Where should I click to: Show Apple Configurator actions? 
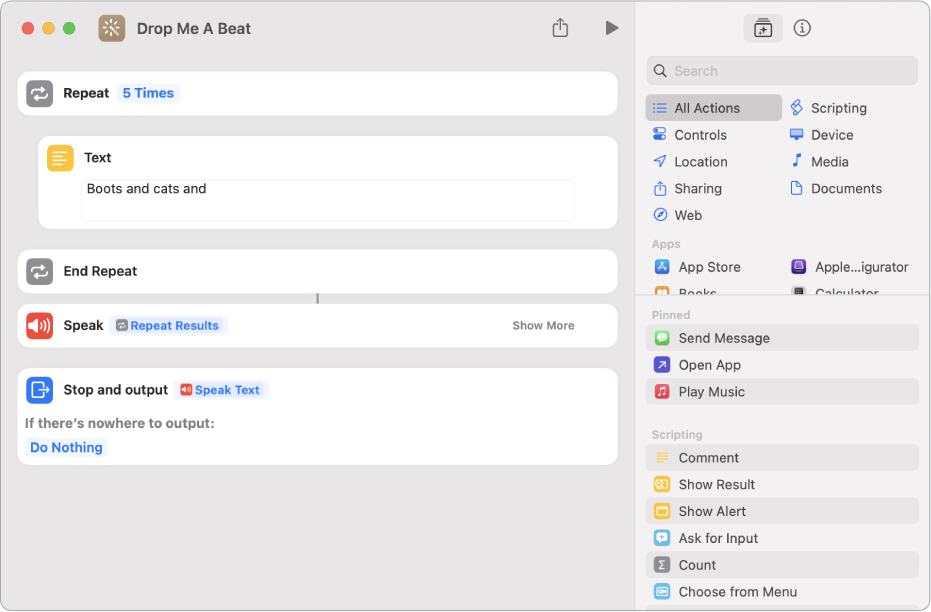(850, 267)
